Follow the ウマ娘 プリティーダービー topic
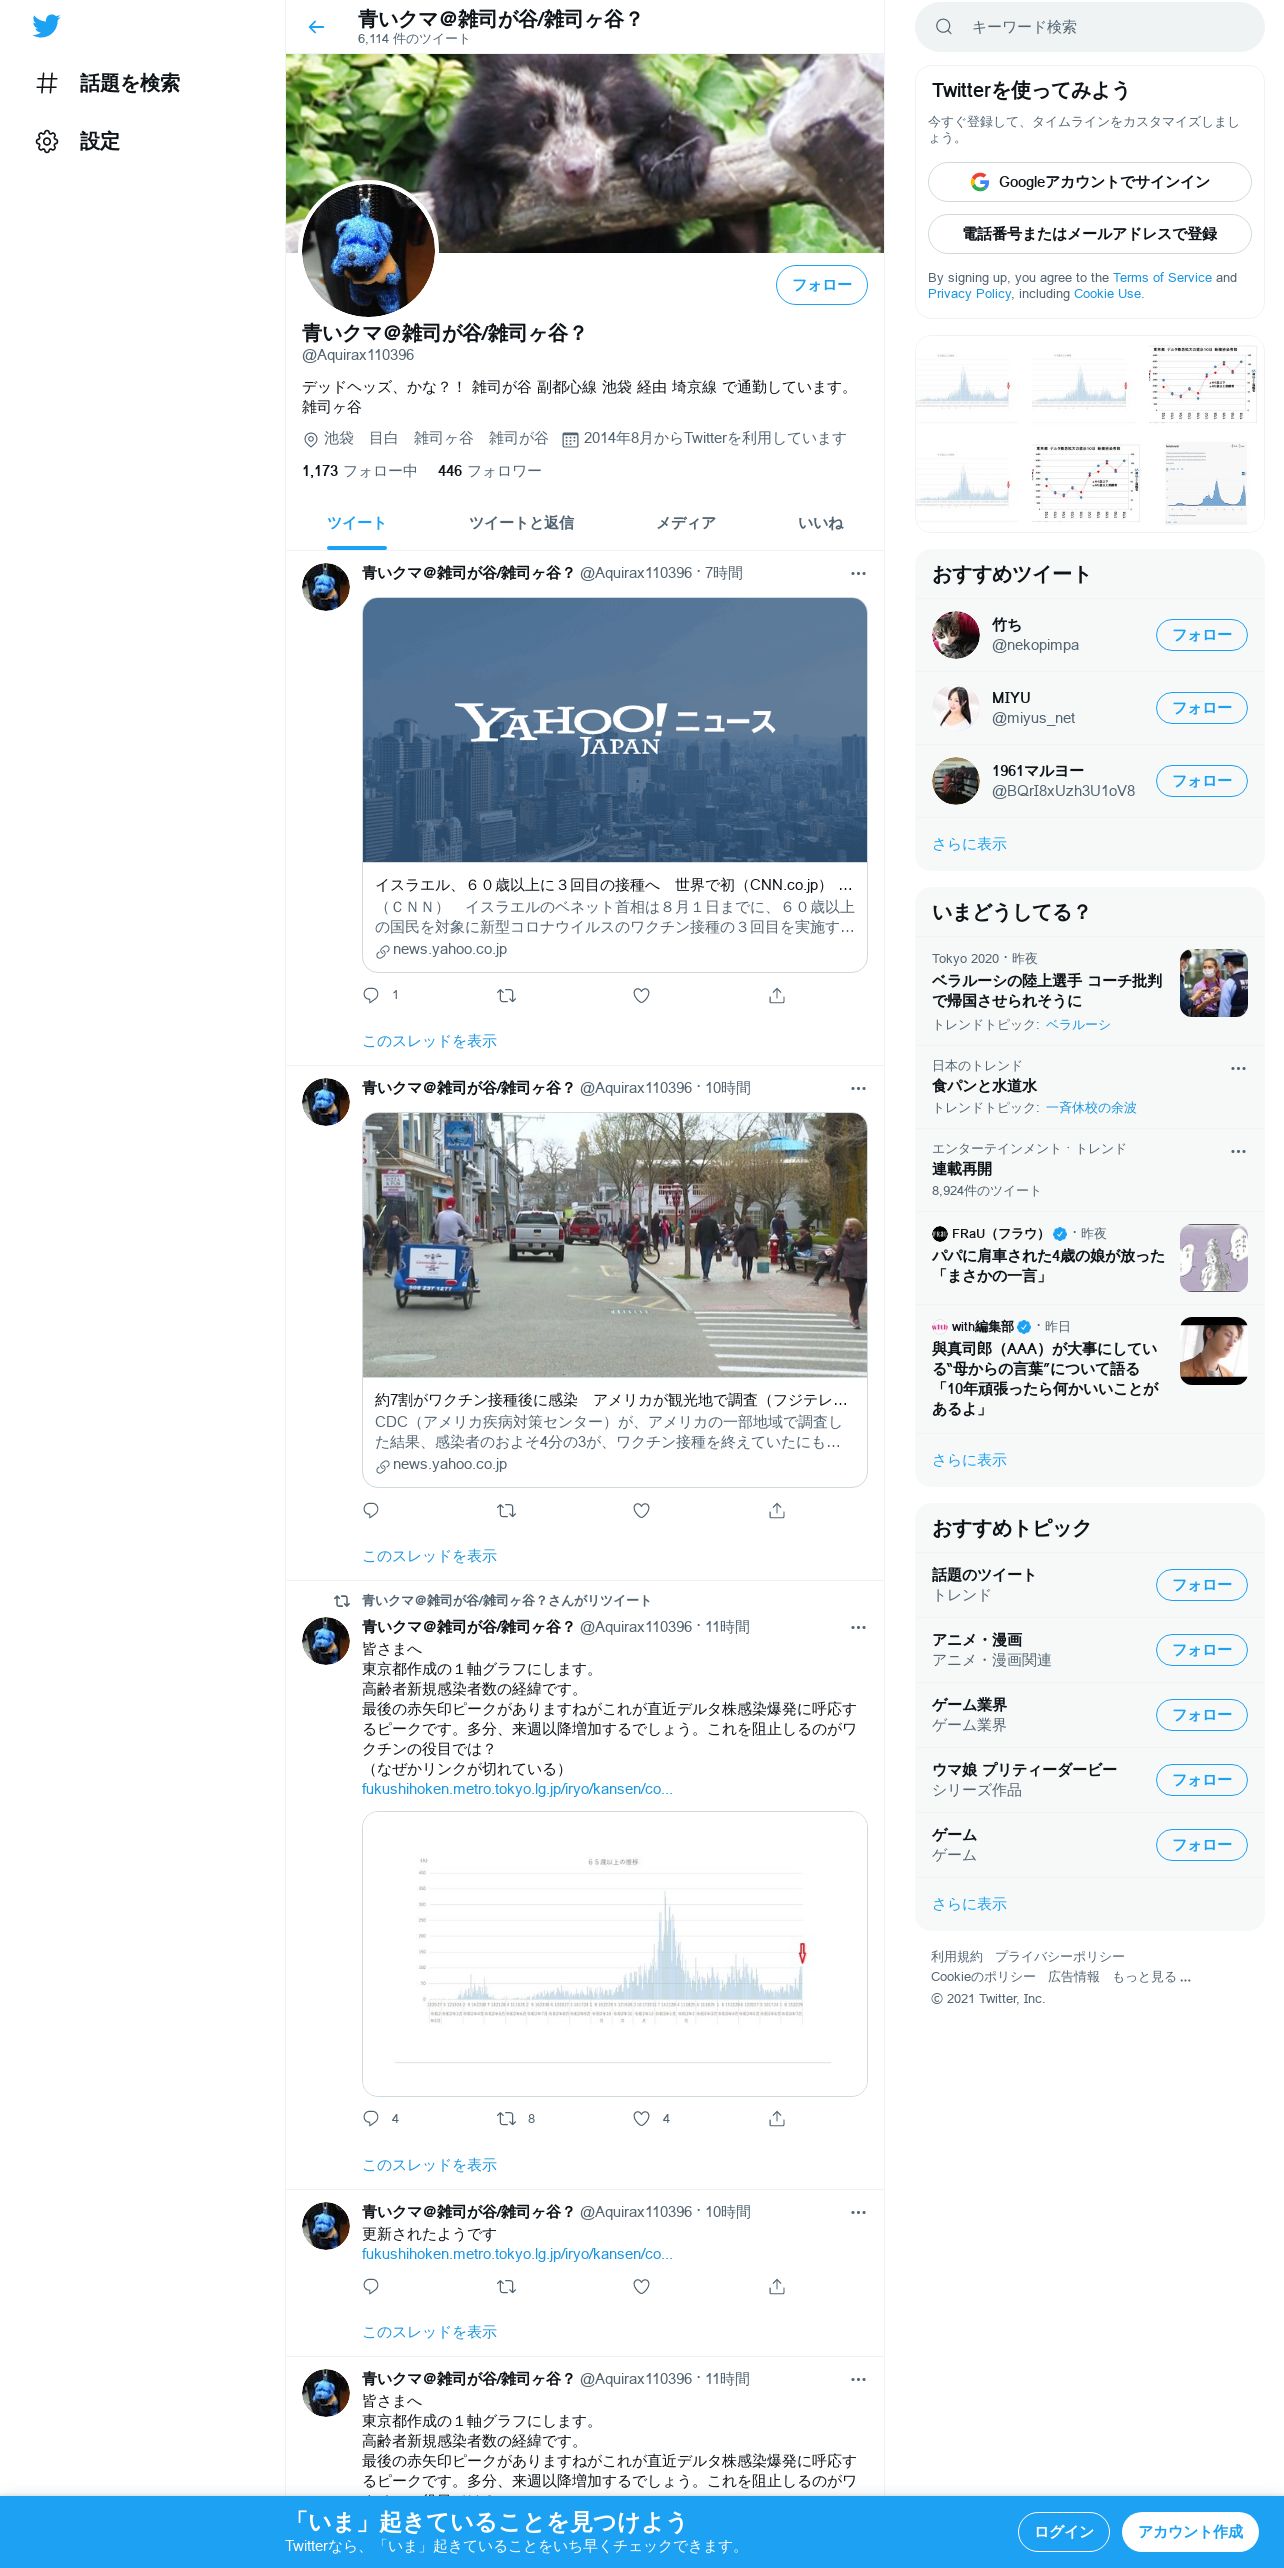 click(x=1201, y=1780)
